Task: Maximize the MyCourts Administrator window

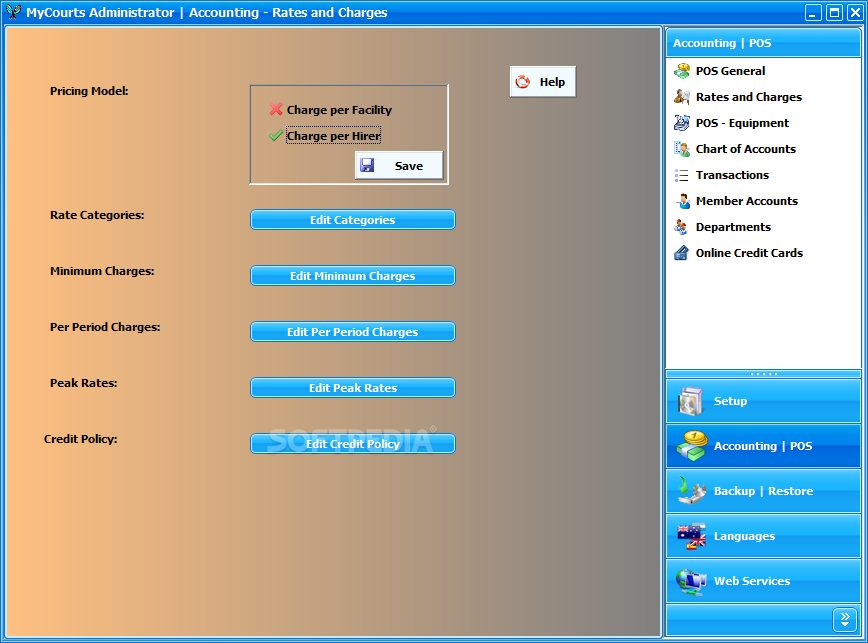Action: click(834, 12)
